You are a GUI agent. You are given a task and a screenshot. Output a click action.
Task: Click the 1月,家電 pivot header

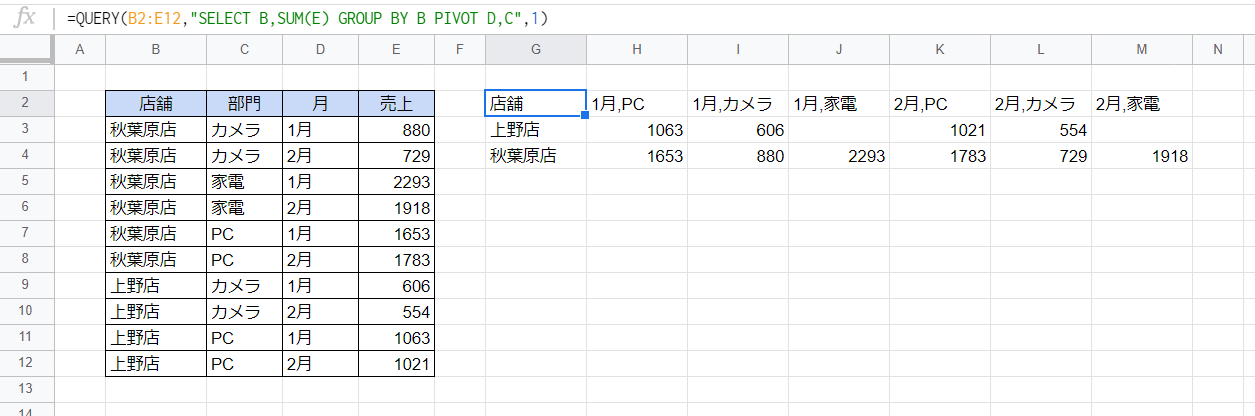pyautogui.click(x=839, y=103)
